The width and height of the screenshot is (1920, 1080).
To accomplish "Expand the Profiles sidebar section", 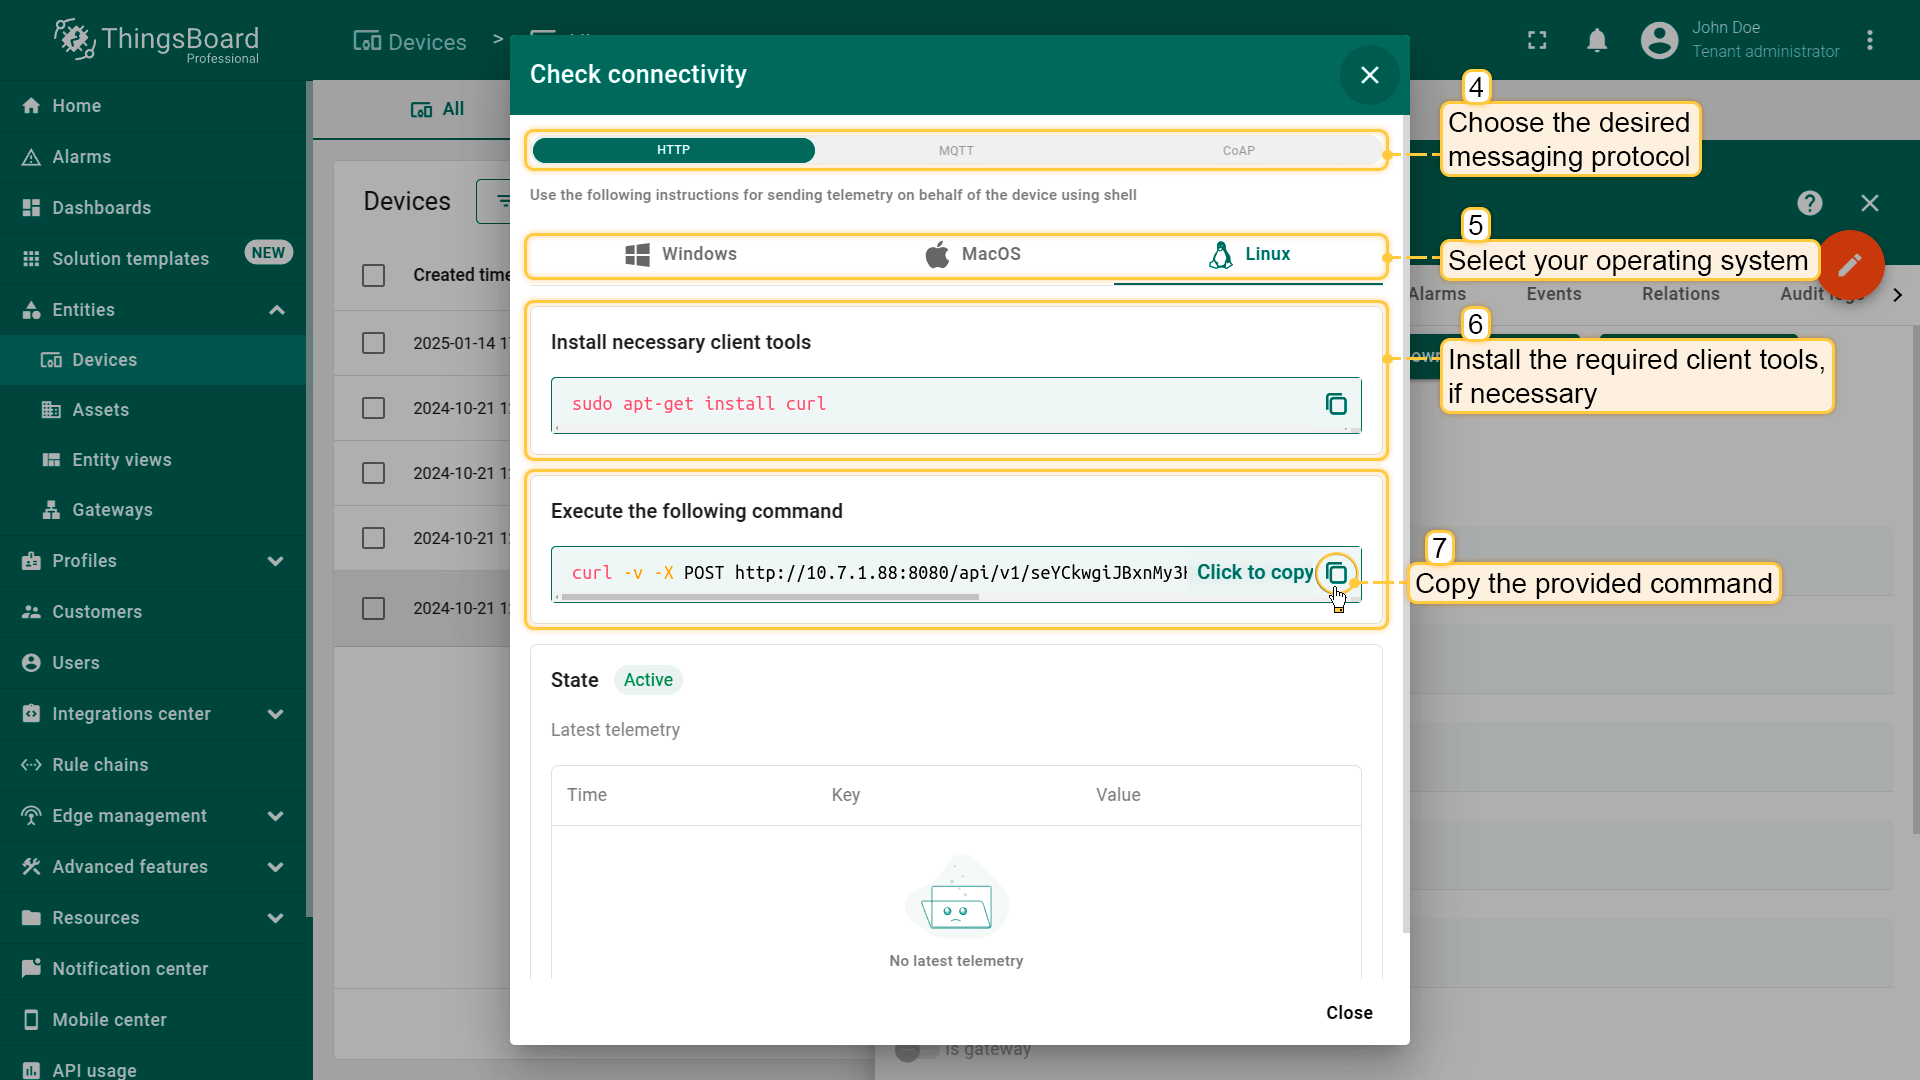I will [x=276, y=561].
